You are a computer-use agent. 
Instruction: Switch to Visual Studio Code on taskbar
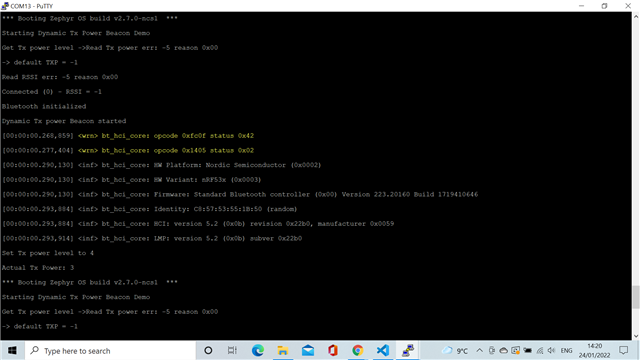(x=382, y=350)
